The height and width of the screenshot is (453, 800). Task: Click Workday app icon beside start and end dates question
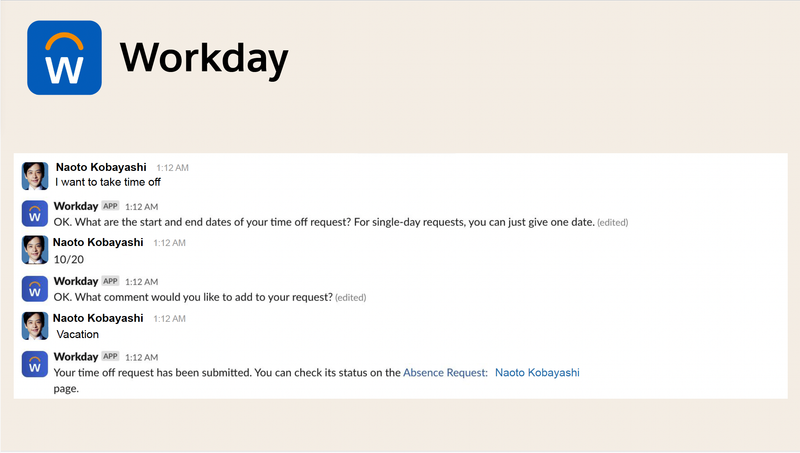[x=35, y=213]
